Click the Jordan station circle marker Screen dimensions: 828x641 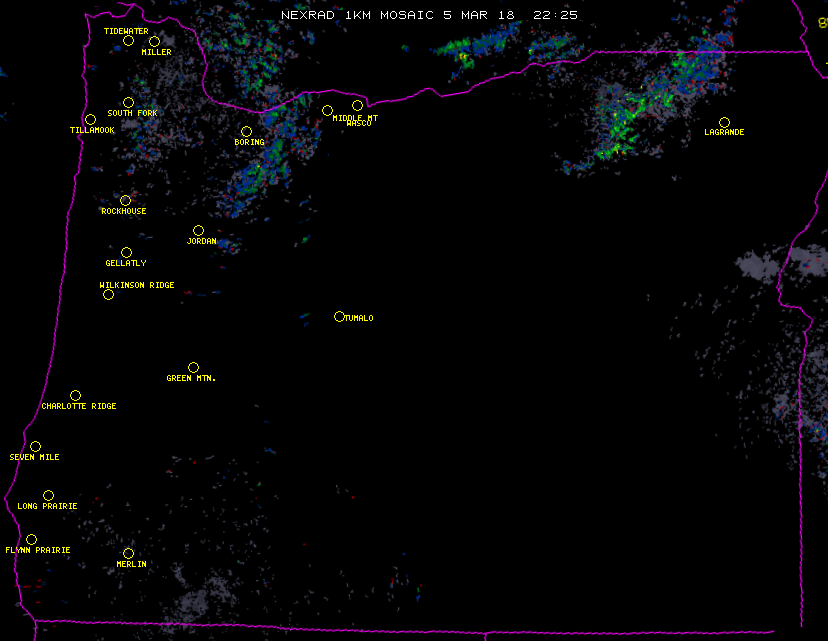click(x=198, y=231)
